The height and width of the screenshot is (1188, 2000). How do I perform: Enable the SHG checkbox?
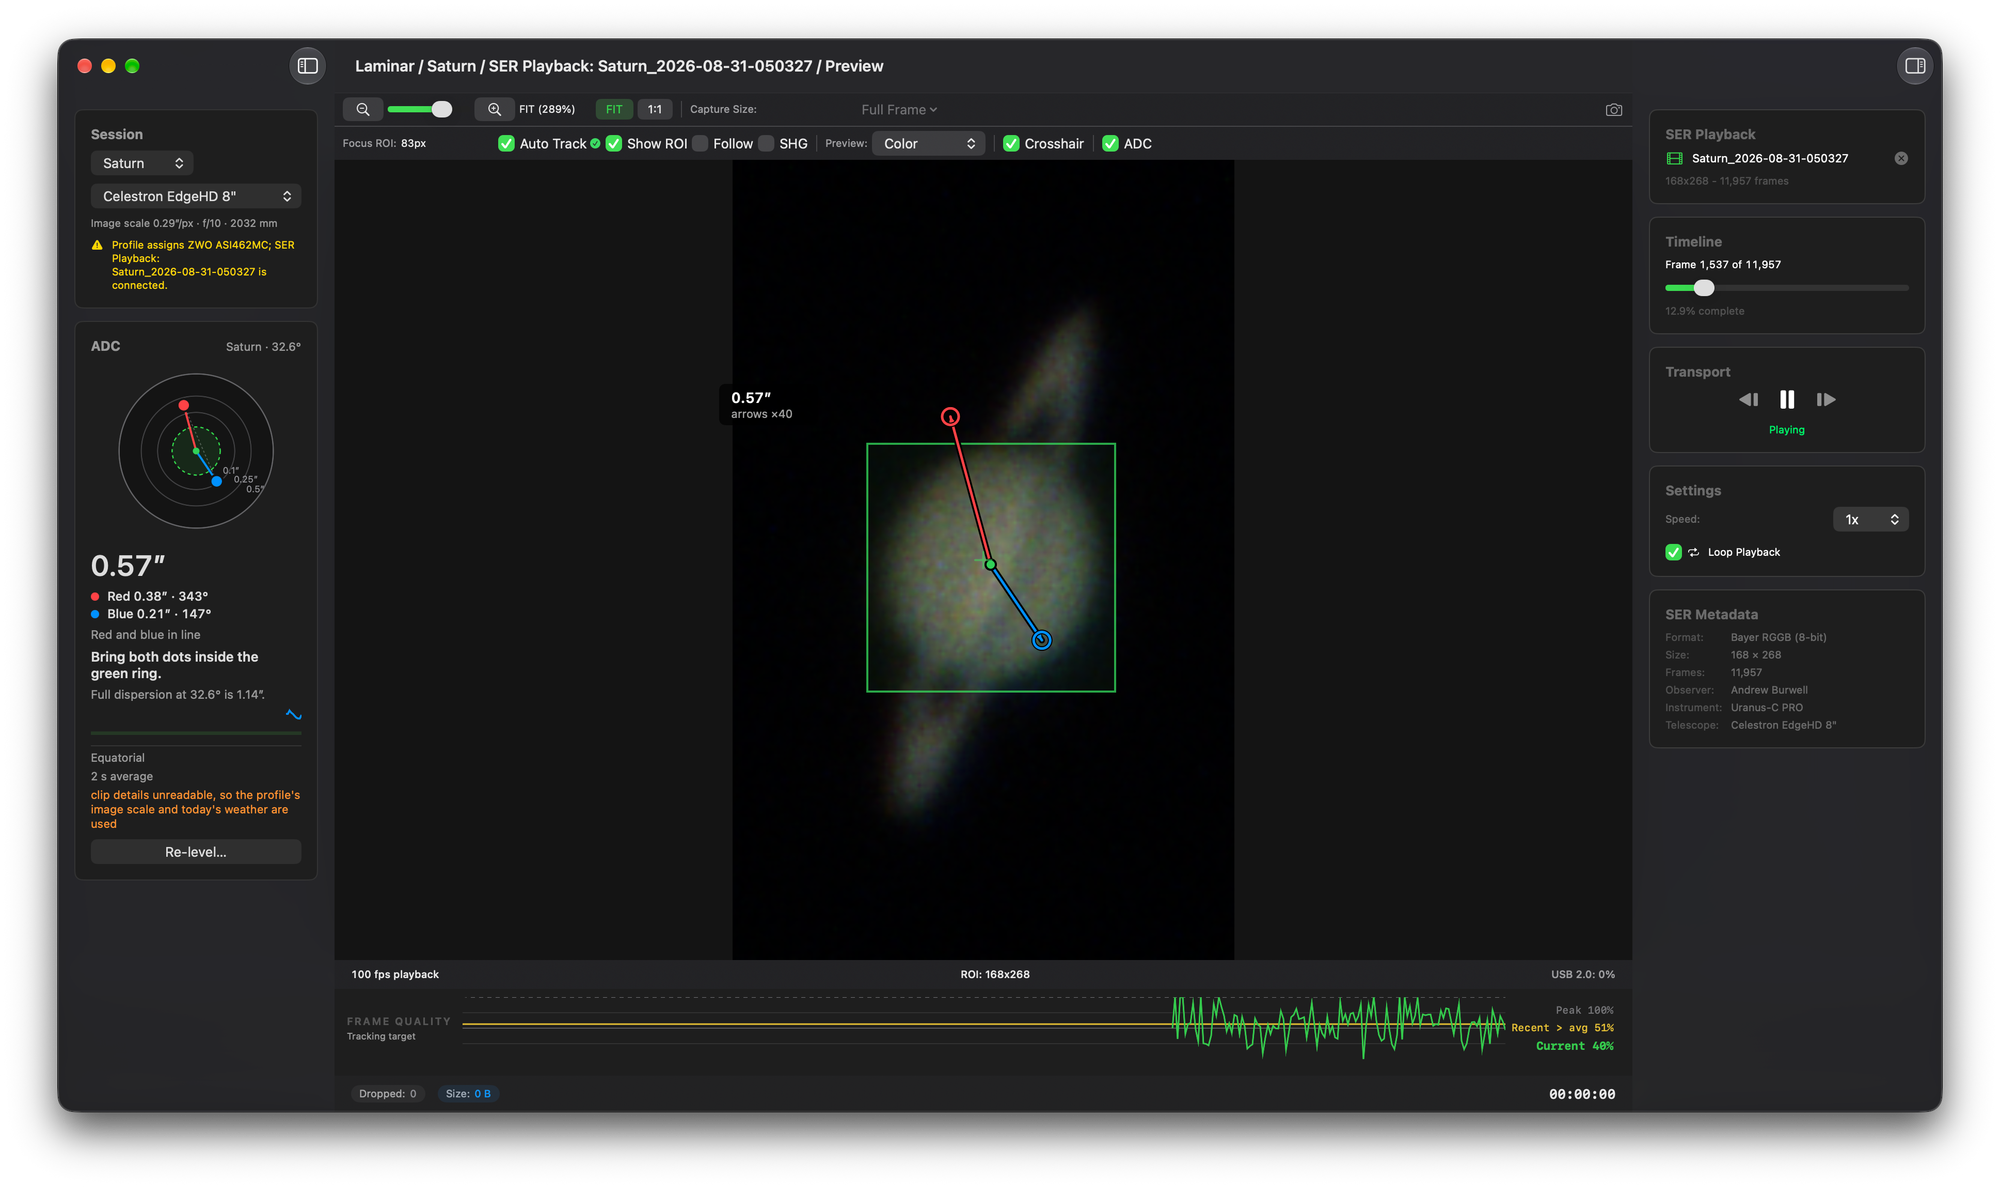(x=766, y=144)
